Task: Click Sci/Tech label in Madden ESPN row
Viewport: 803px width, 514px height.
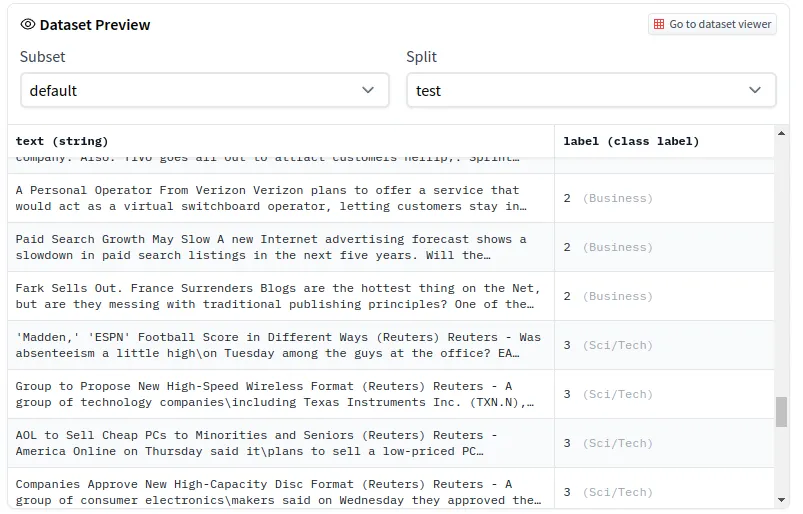Action: 618,346
